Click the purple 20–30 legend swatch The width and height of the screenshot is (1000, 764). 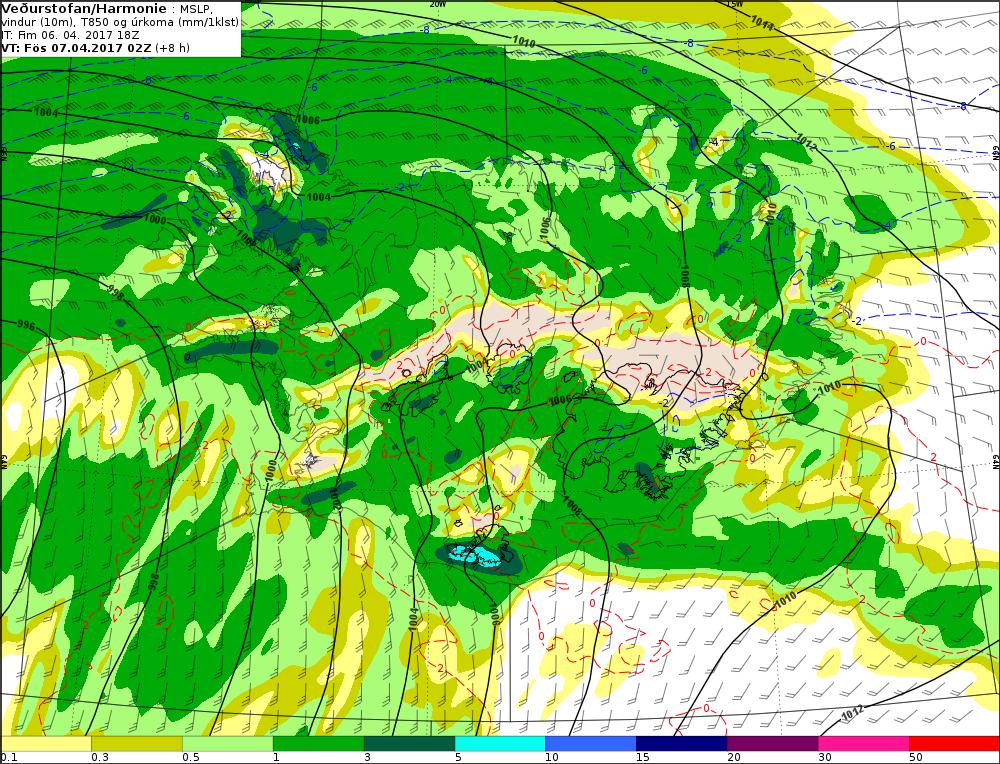(x=772, y=744)
